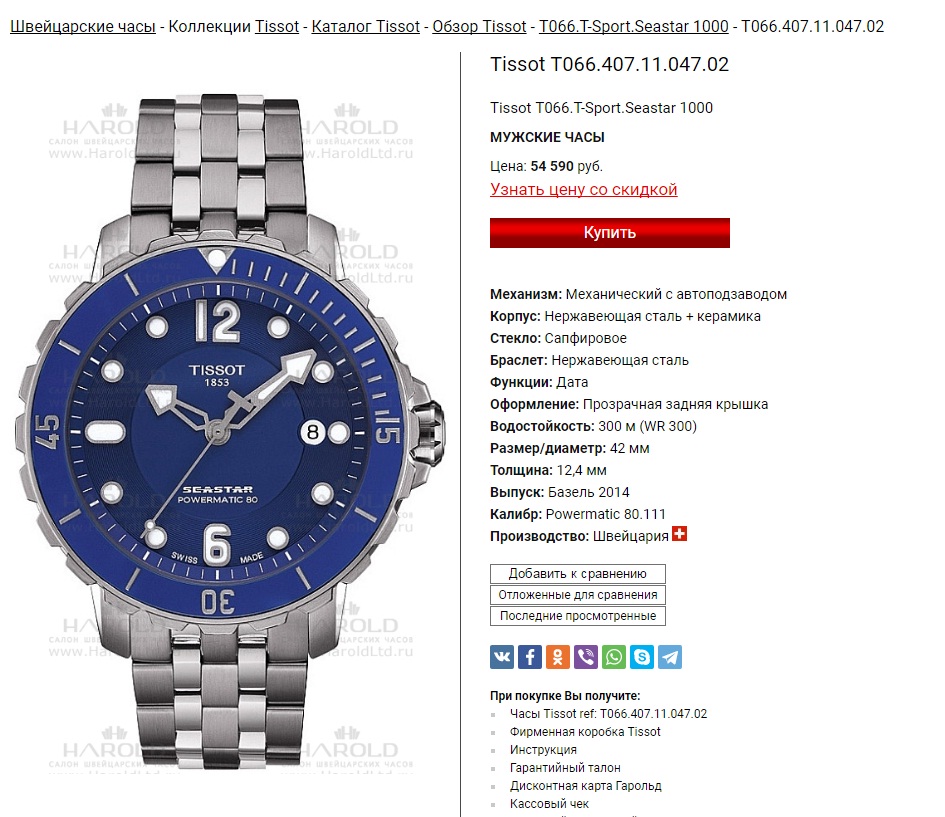Share the watch via WhatsApp
This screenshot has height=817, width=945.
(x=614, y=657)
